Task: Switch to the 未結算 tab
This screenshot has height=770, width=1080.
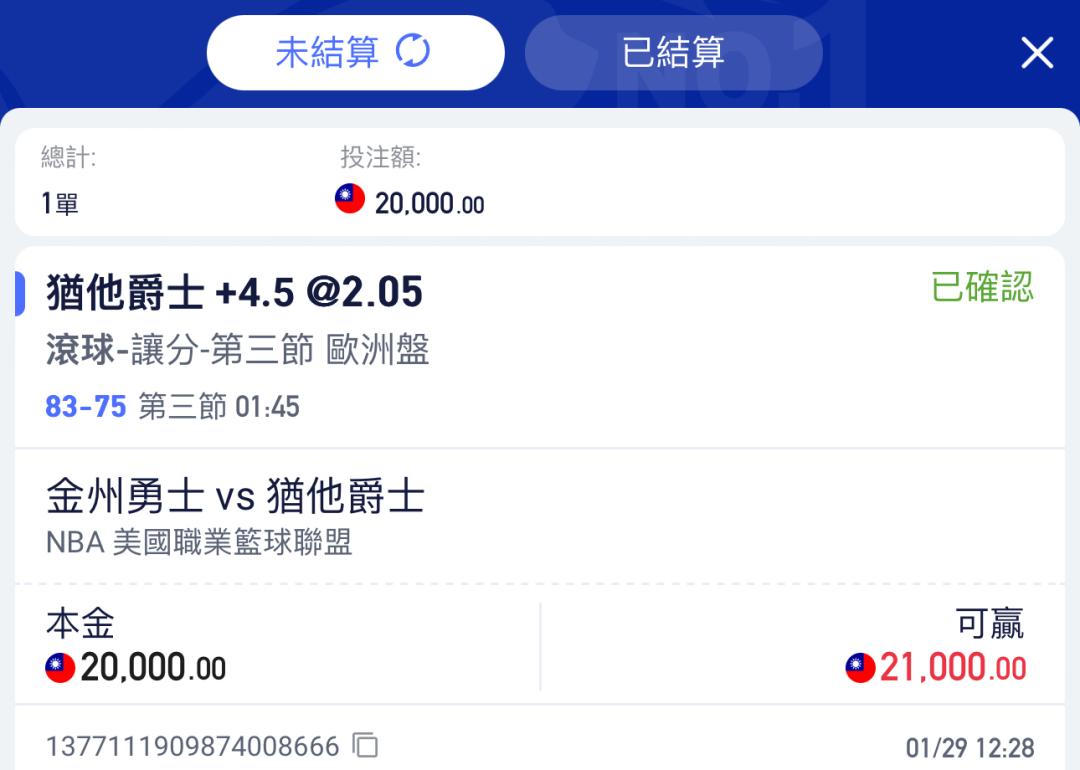Action: [355, 52]
